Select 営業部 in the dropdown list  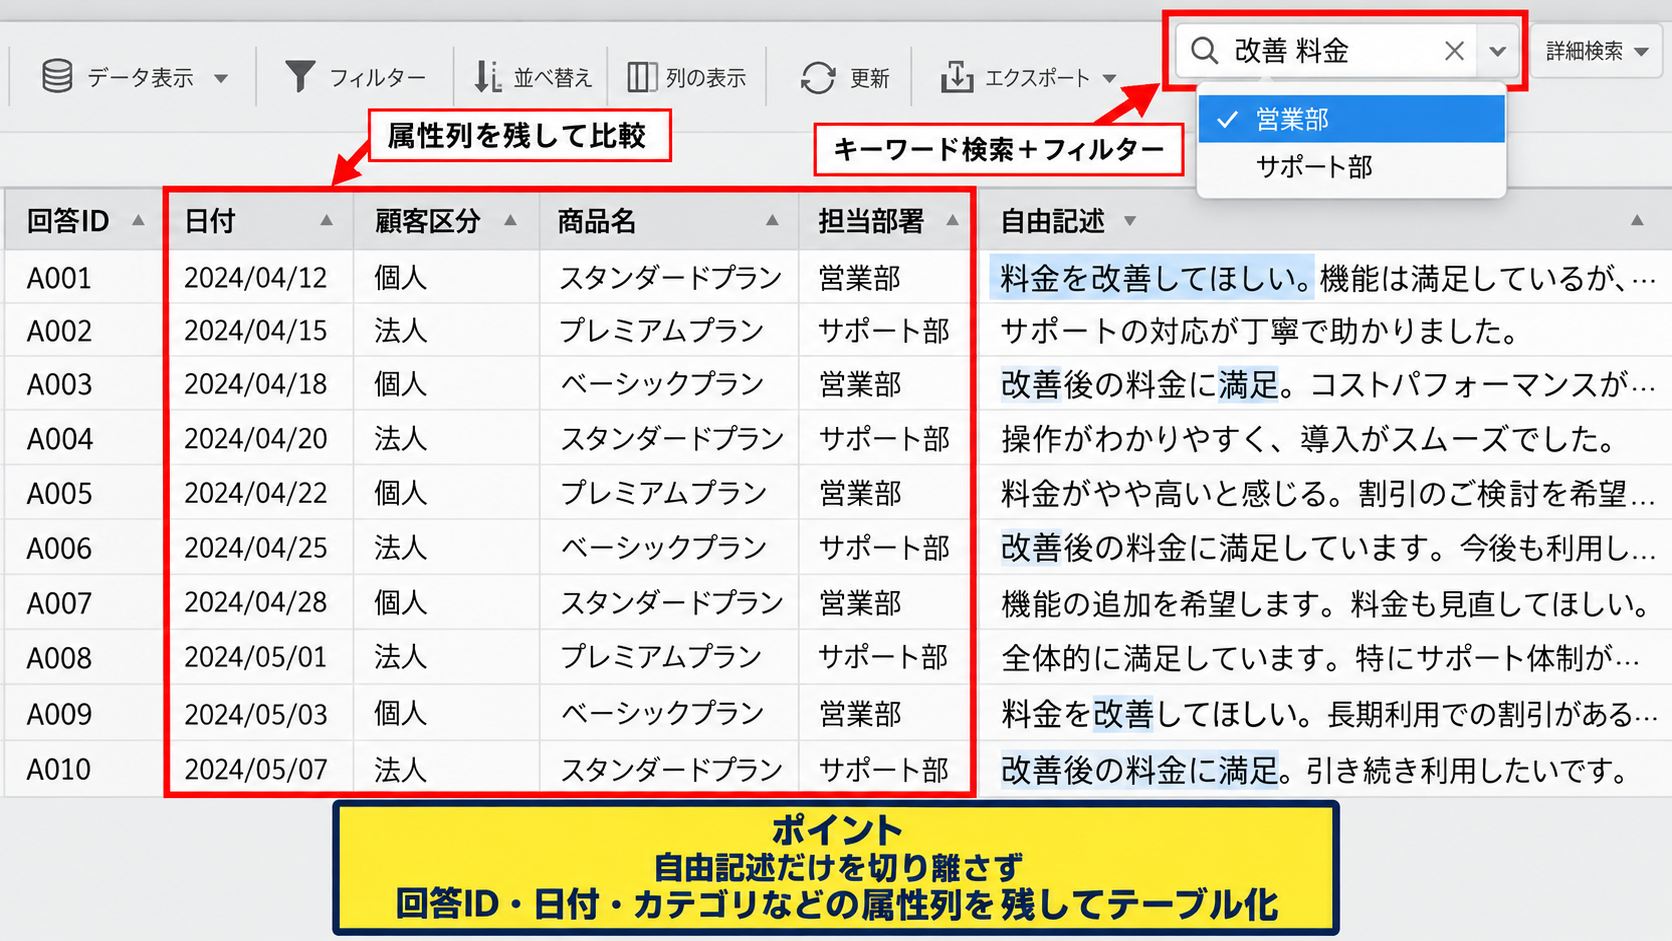(x=1351, y=119)
